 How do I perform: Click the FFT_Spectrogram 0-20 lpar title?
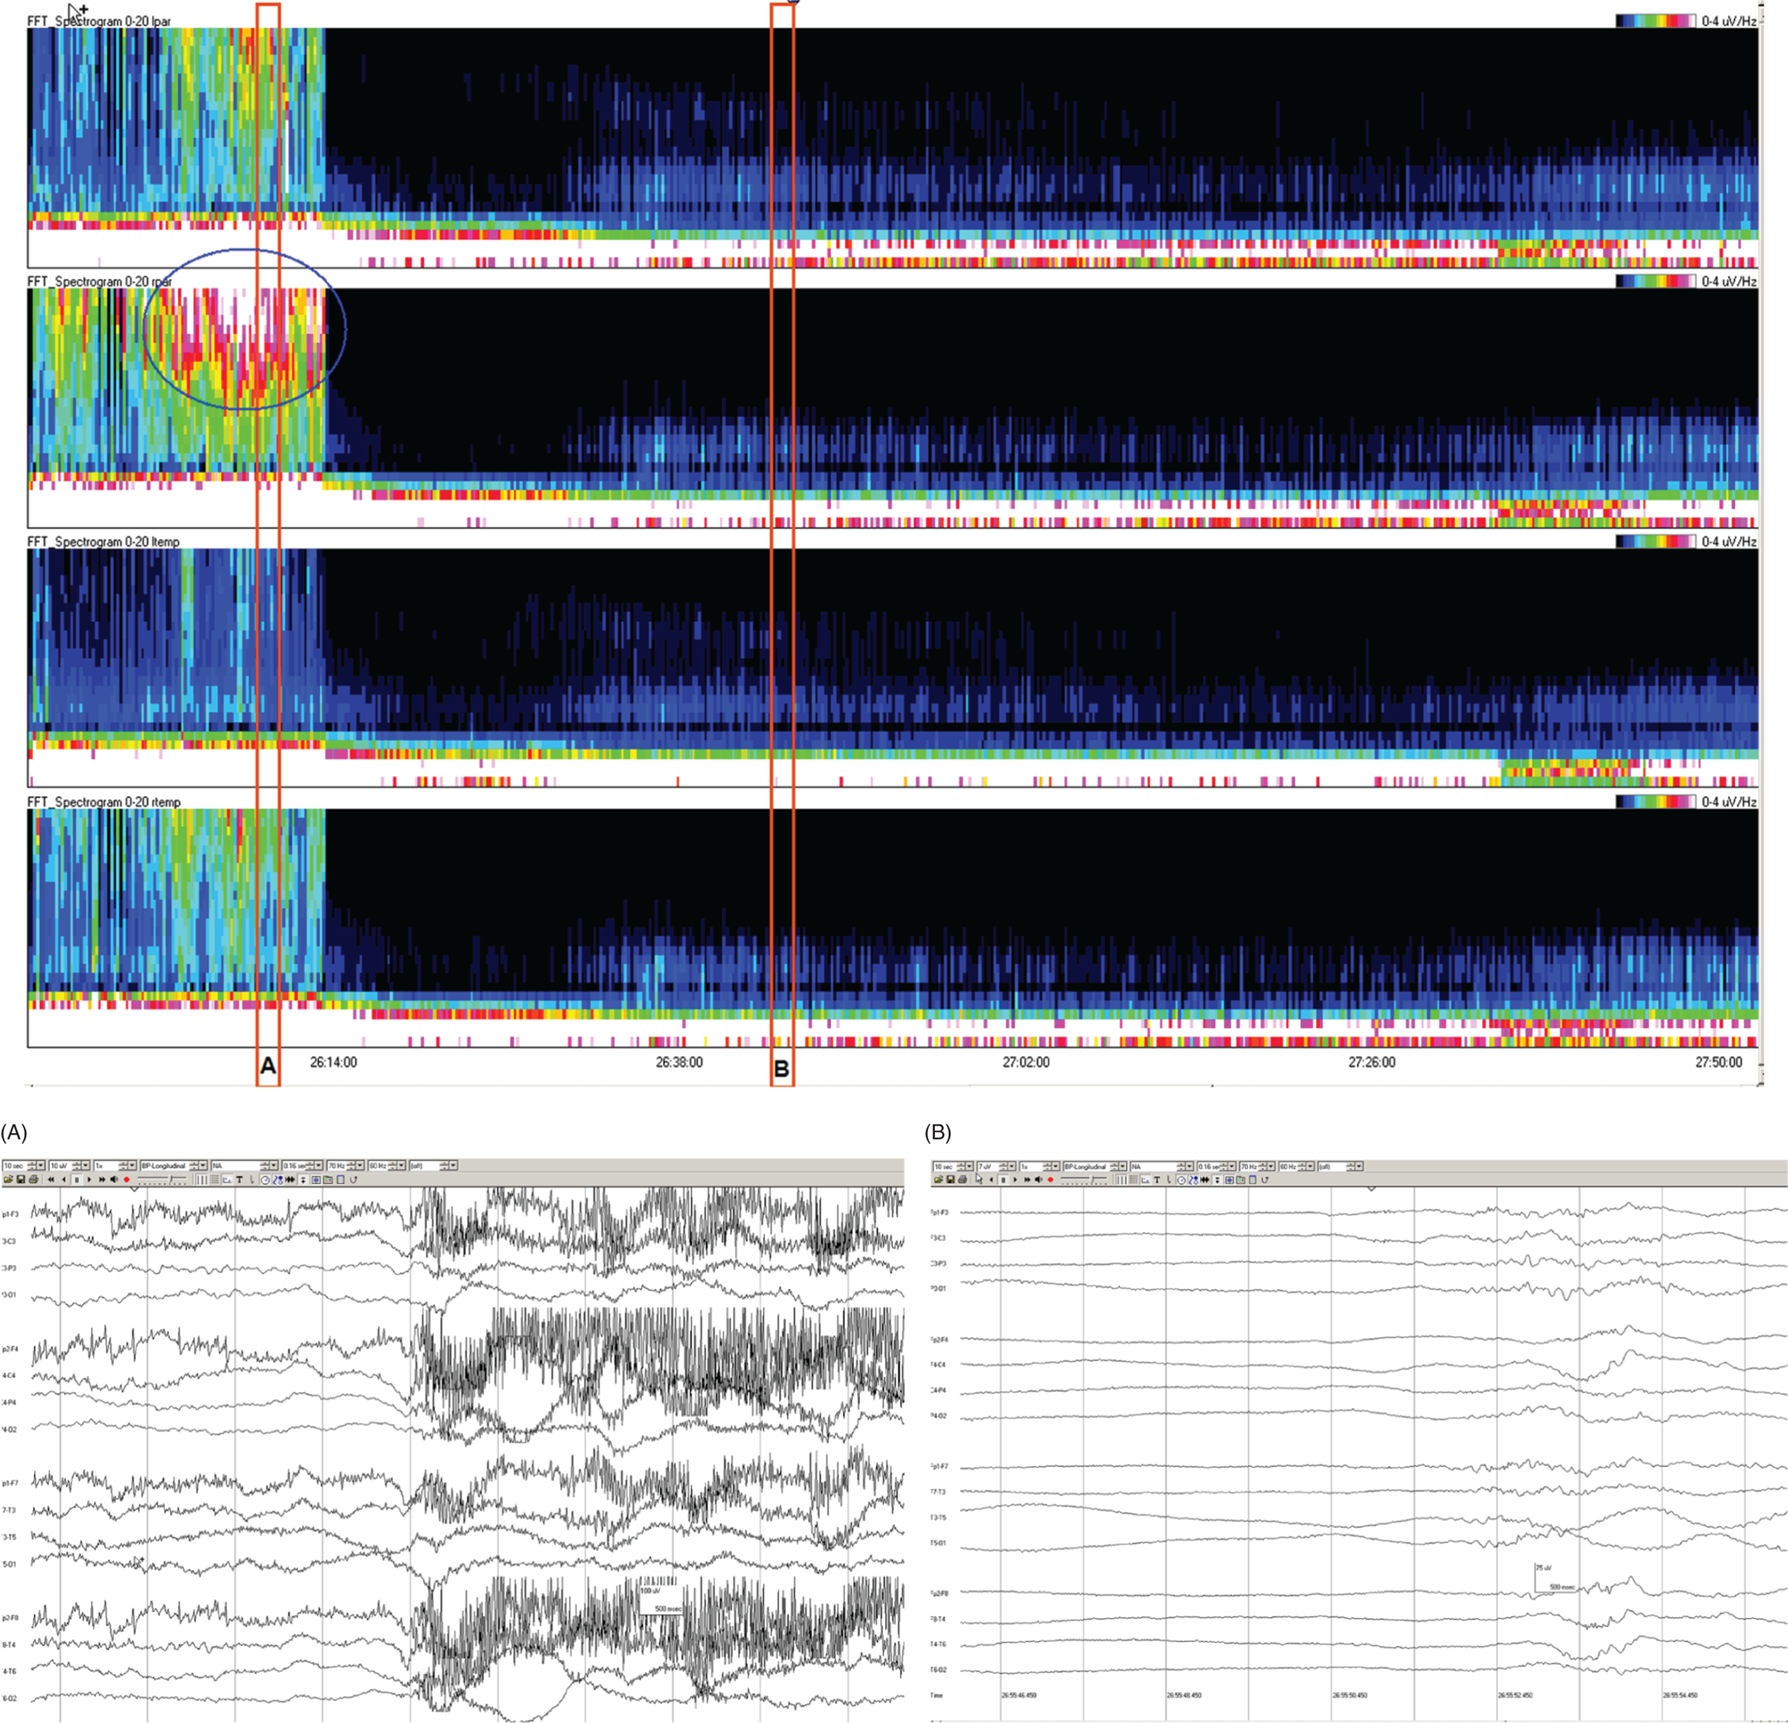pyautogui.click(x=100, y=20)
